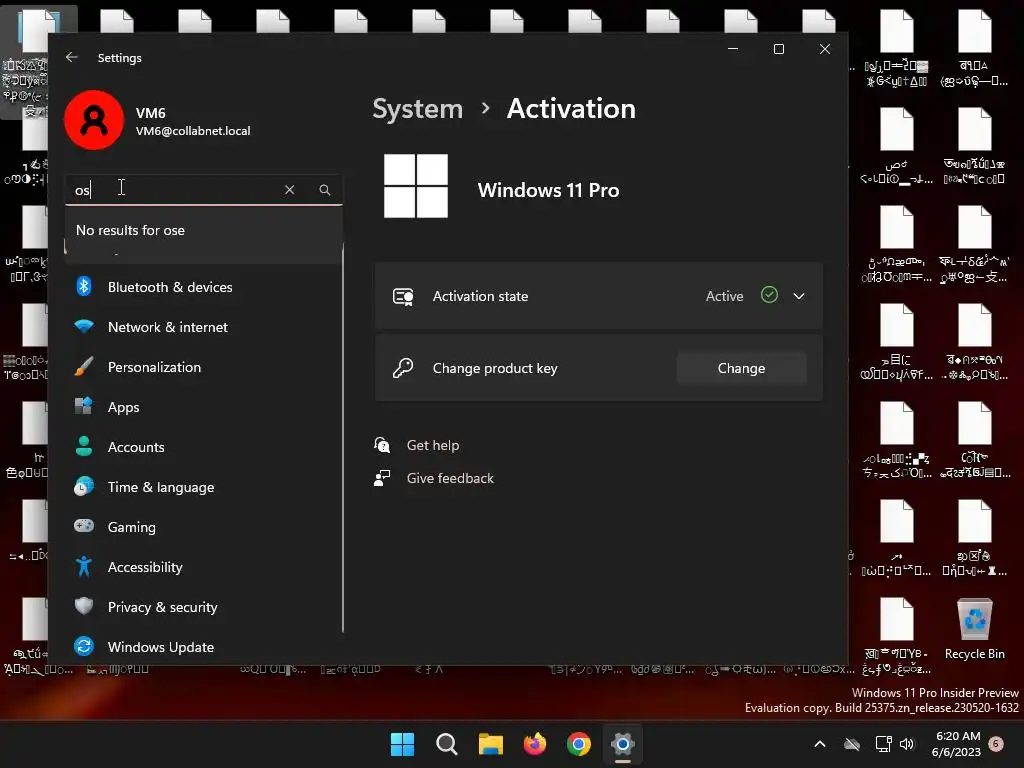Launch Firefox from taskbar

535,744
